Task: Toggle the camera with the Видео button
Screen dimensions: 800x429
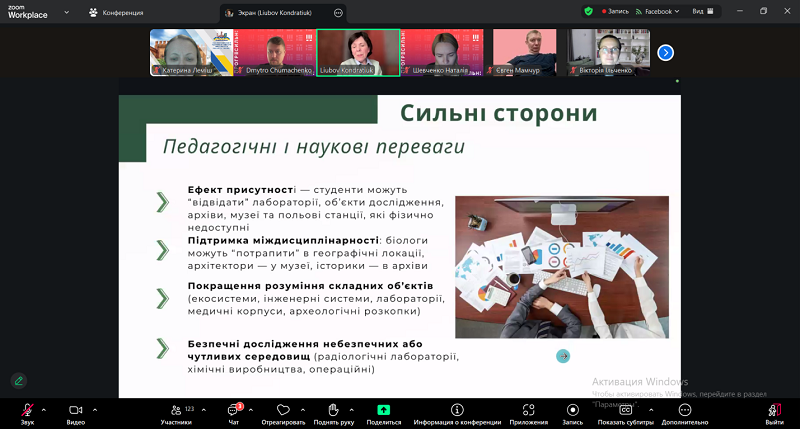Action: click(76, 410)
